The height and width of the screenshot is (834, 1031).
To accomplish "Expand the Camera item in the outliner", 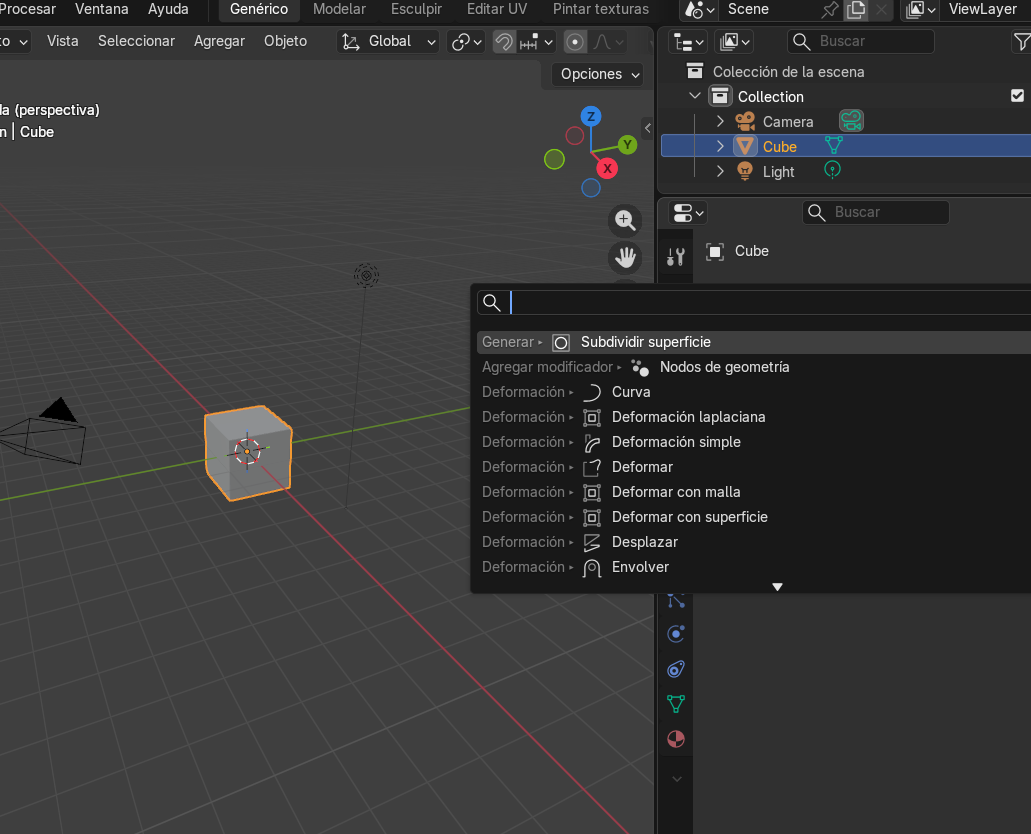I will [x=720, y=121].
